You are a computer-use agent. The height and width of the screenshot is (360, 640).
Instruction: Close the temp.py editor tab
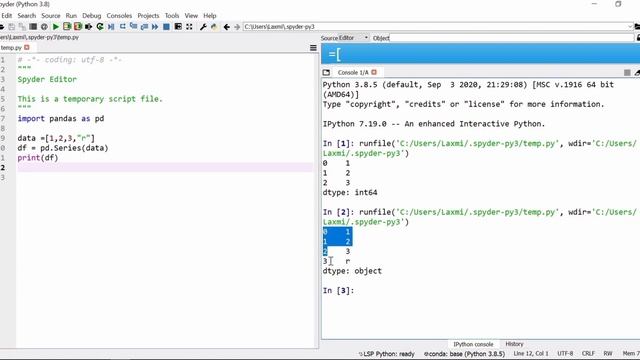point(27,47)
